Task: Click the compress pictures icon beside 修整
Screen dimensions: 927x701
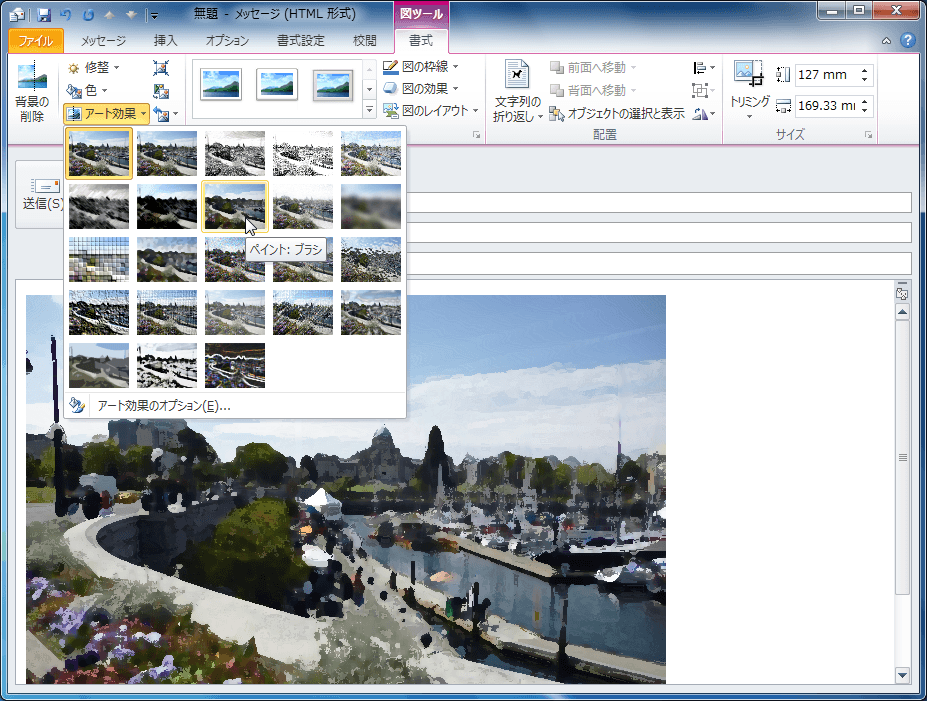Action: (161, 68)
